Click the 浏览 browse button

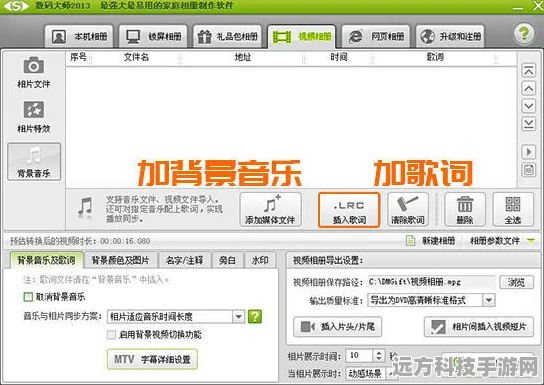[516, 282]
